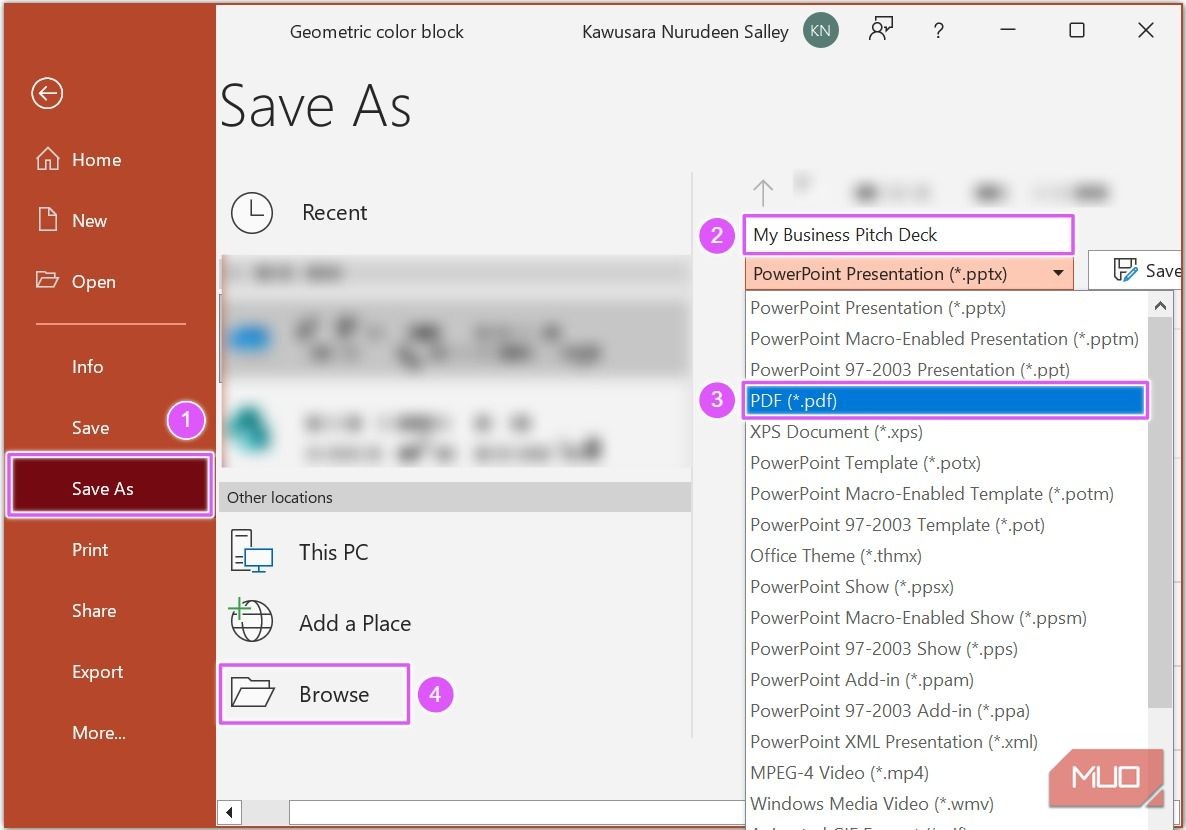Viewport: 1186px width, 830px height.
Task: Select PowerPoint 97-2003 Presentation (*.ppt)
Action: [947, 370]
